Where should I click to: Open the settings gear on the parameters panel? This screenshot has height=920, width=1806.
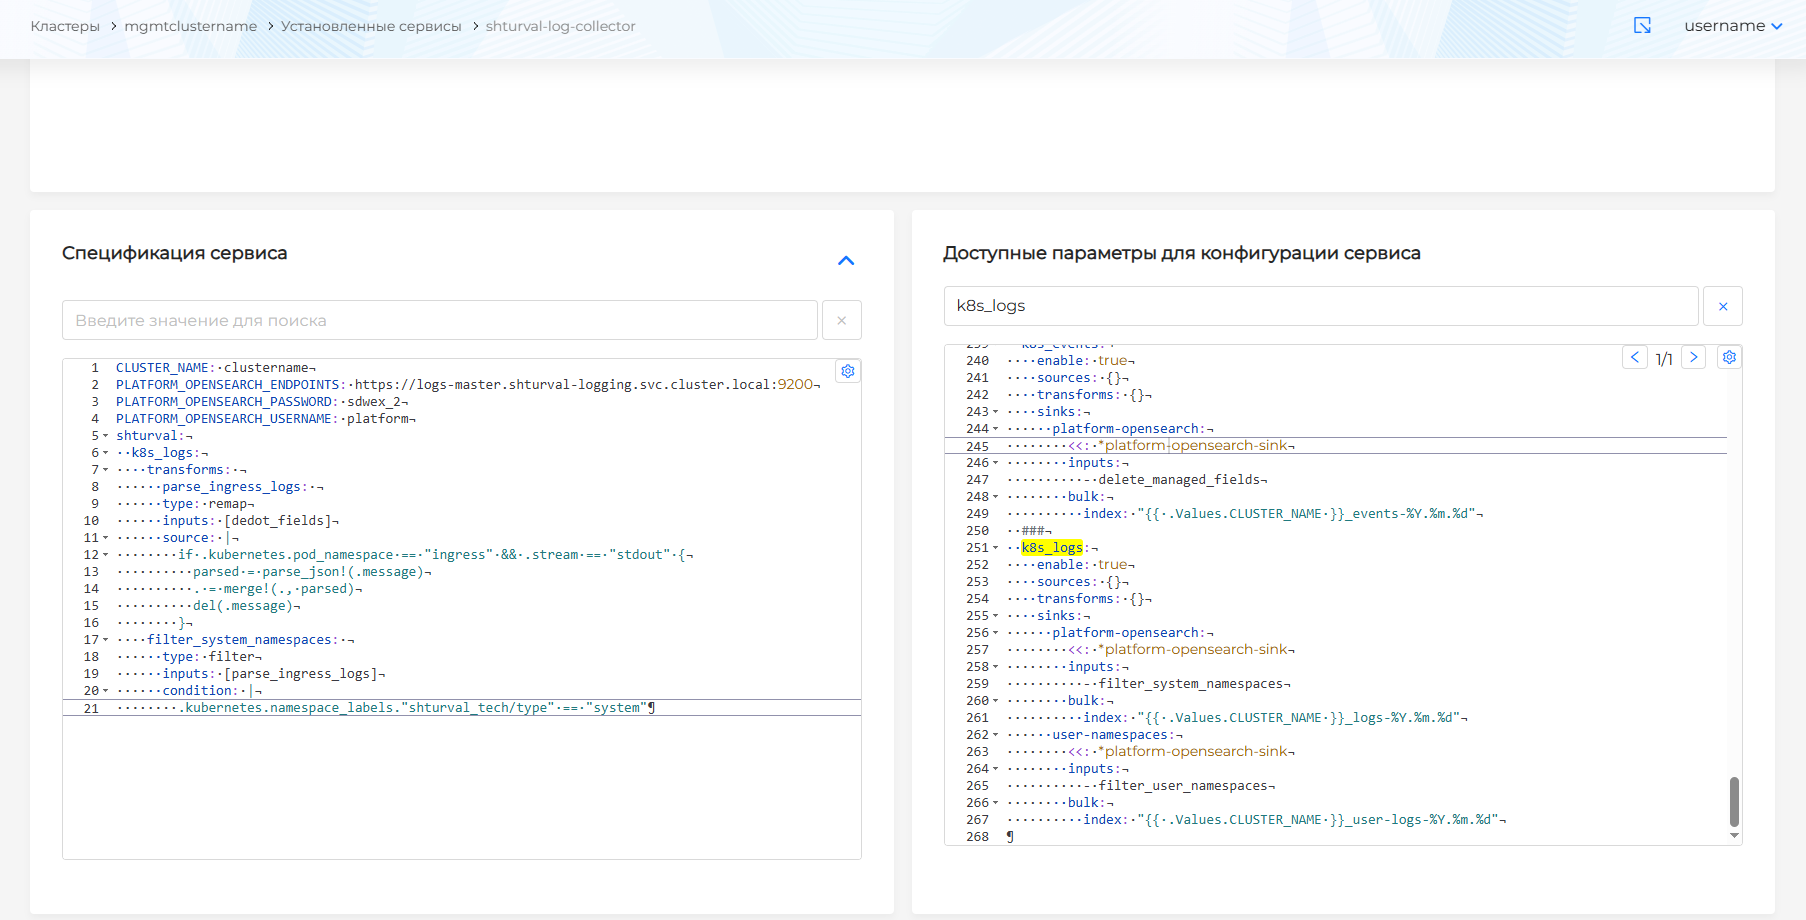1729,357
